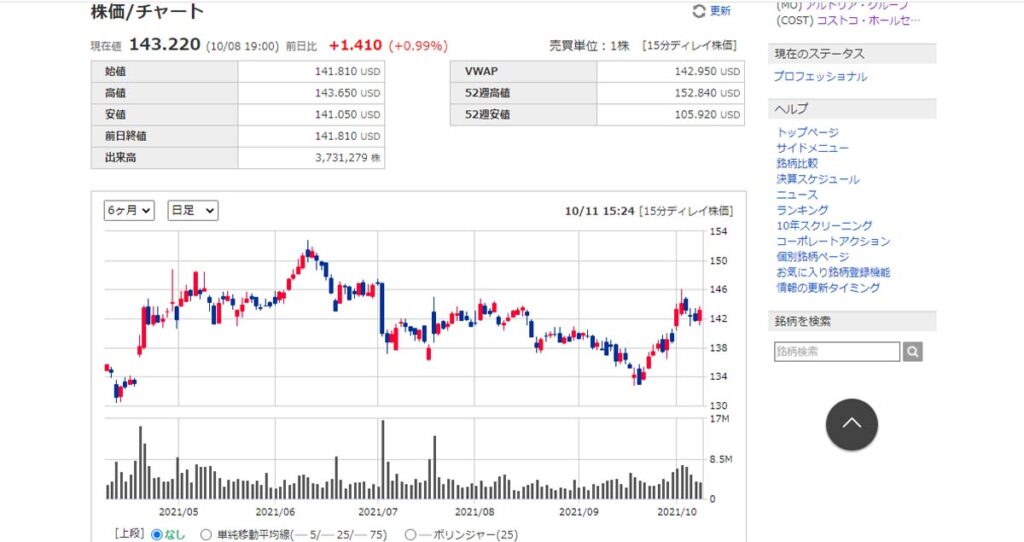Open the トップページ help link
Screen dimensions: 1024x542
[807, 132]
